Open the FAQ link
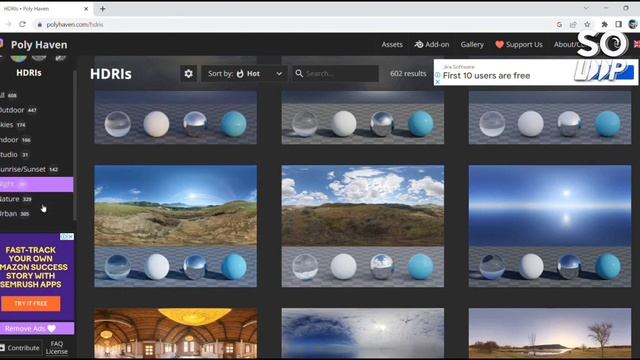The height and width of the screenshot is (360, 640). [57, 344]
